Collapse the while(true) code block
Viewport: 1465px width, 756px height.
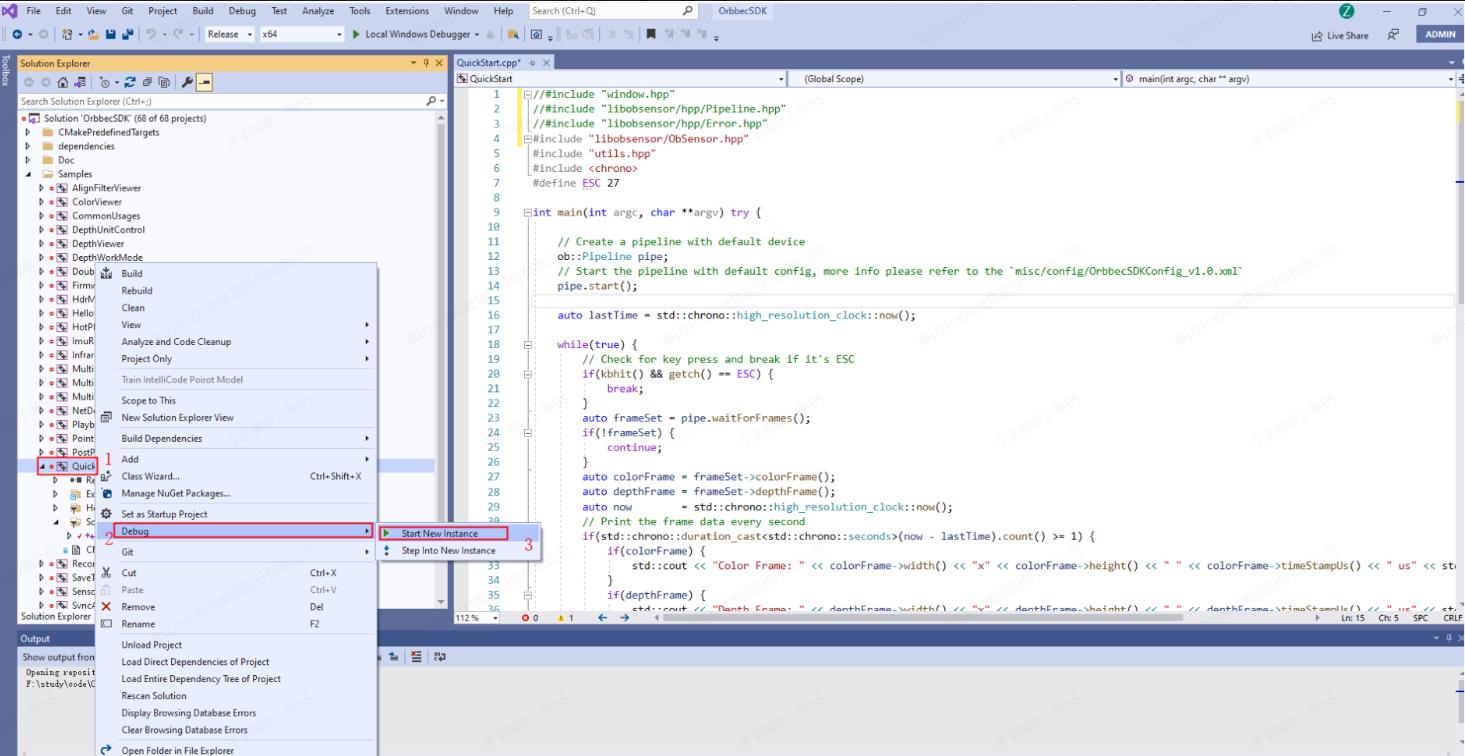click(527, 344)
